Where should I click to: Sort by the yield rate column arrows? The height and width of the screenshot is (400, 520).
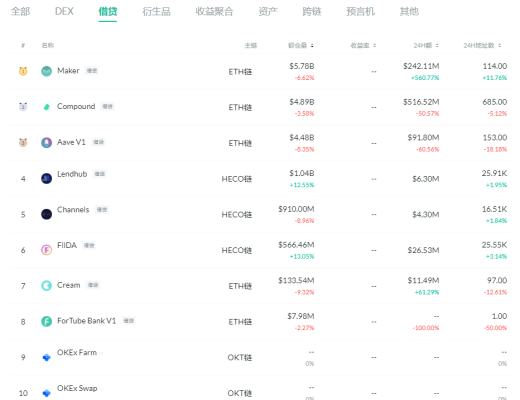click(x=374, y=45)
